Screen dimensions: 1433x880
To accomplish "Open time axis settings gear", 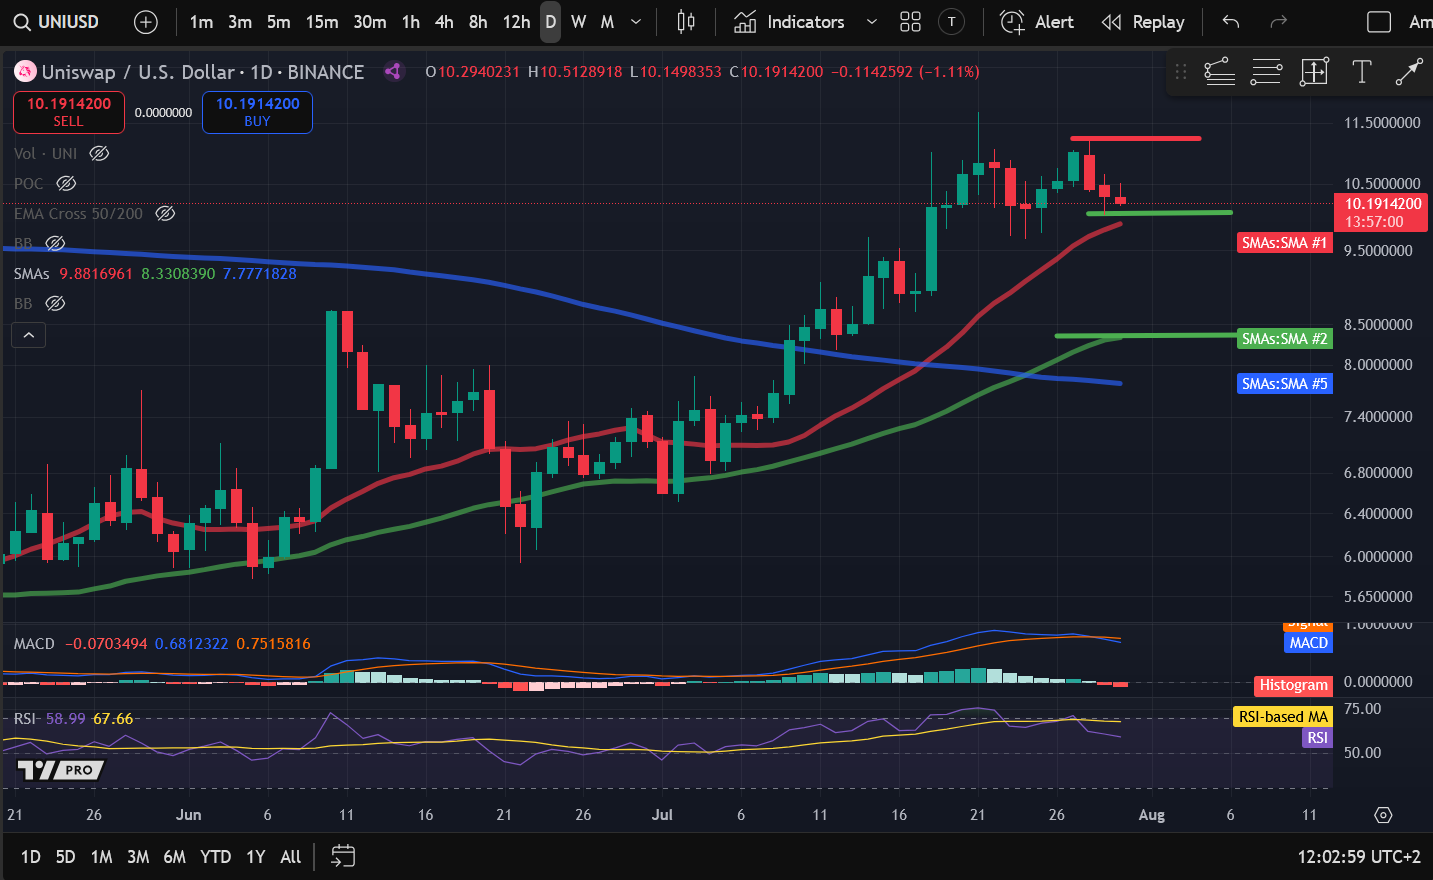I will pos(1383,815).
